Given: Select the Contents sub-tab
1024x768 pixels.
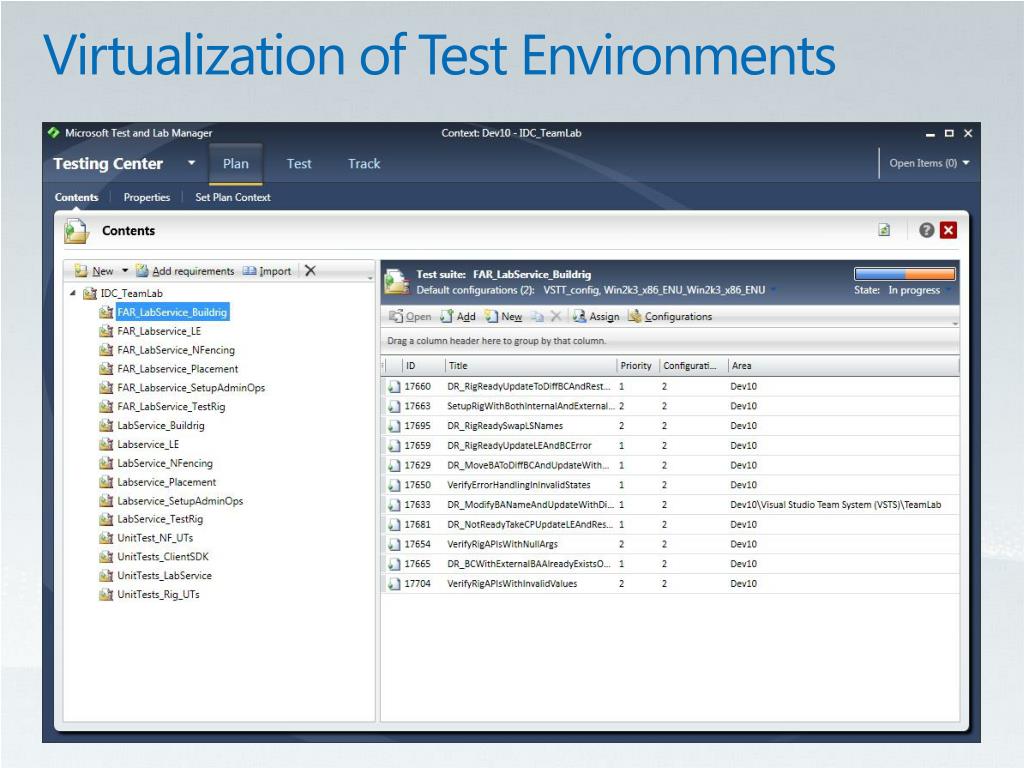Looking at the screenshot, I should tap(76, 197).
